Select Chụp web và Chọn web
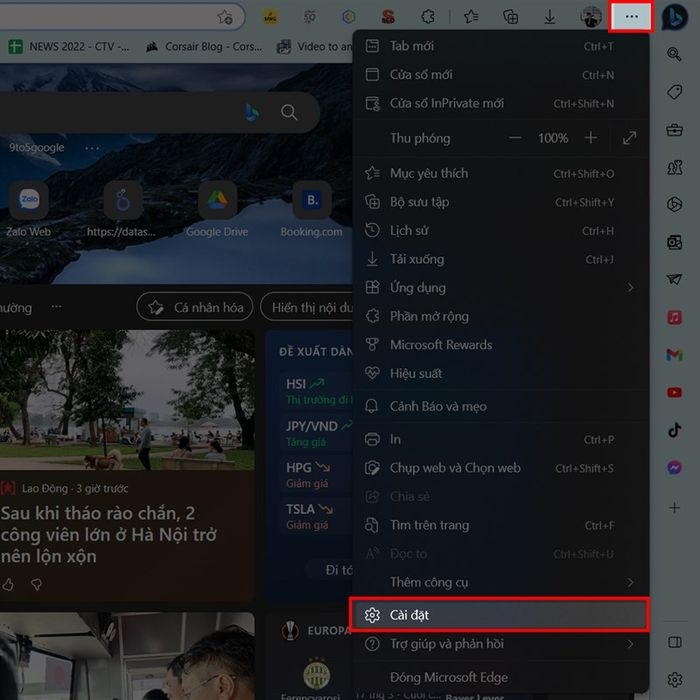Screen dimensions: 700x700 click(x=500, y=468)
